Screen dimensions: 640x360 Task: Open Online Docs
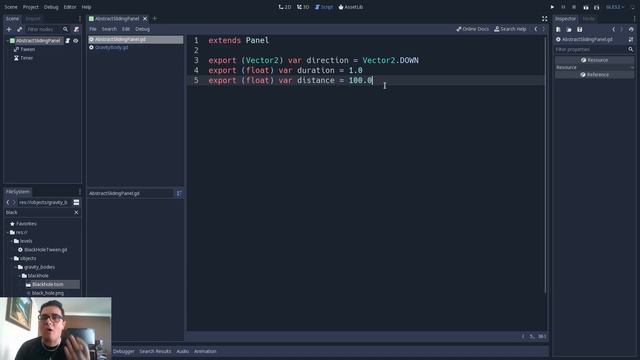pos(472,29)
